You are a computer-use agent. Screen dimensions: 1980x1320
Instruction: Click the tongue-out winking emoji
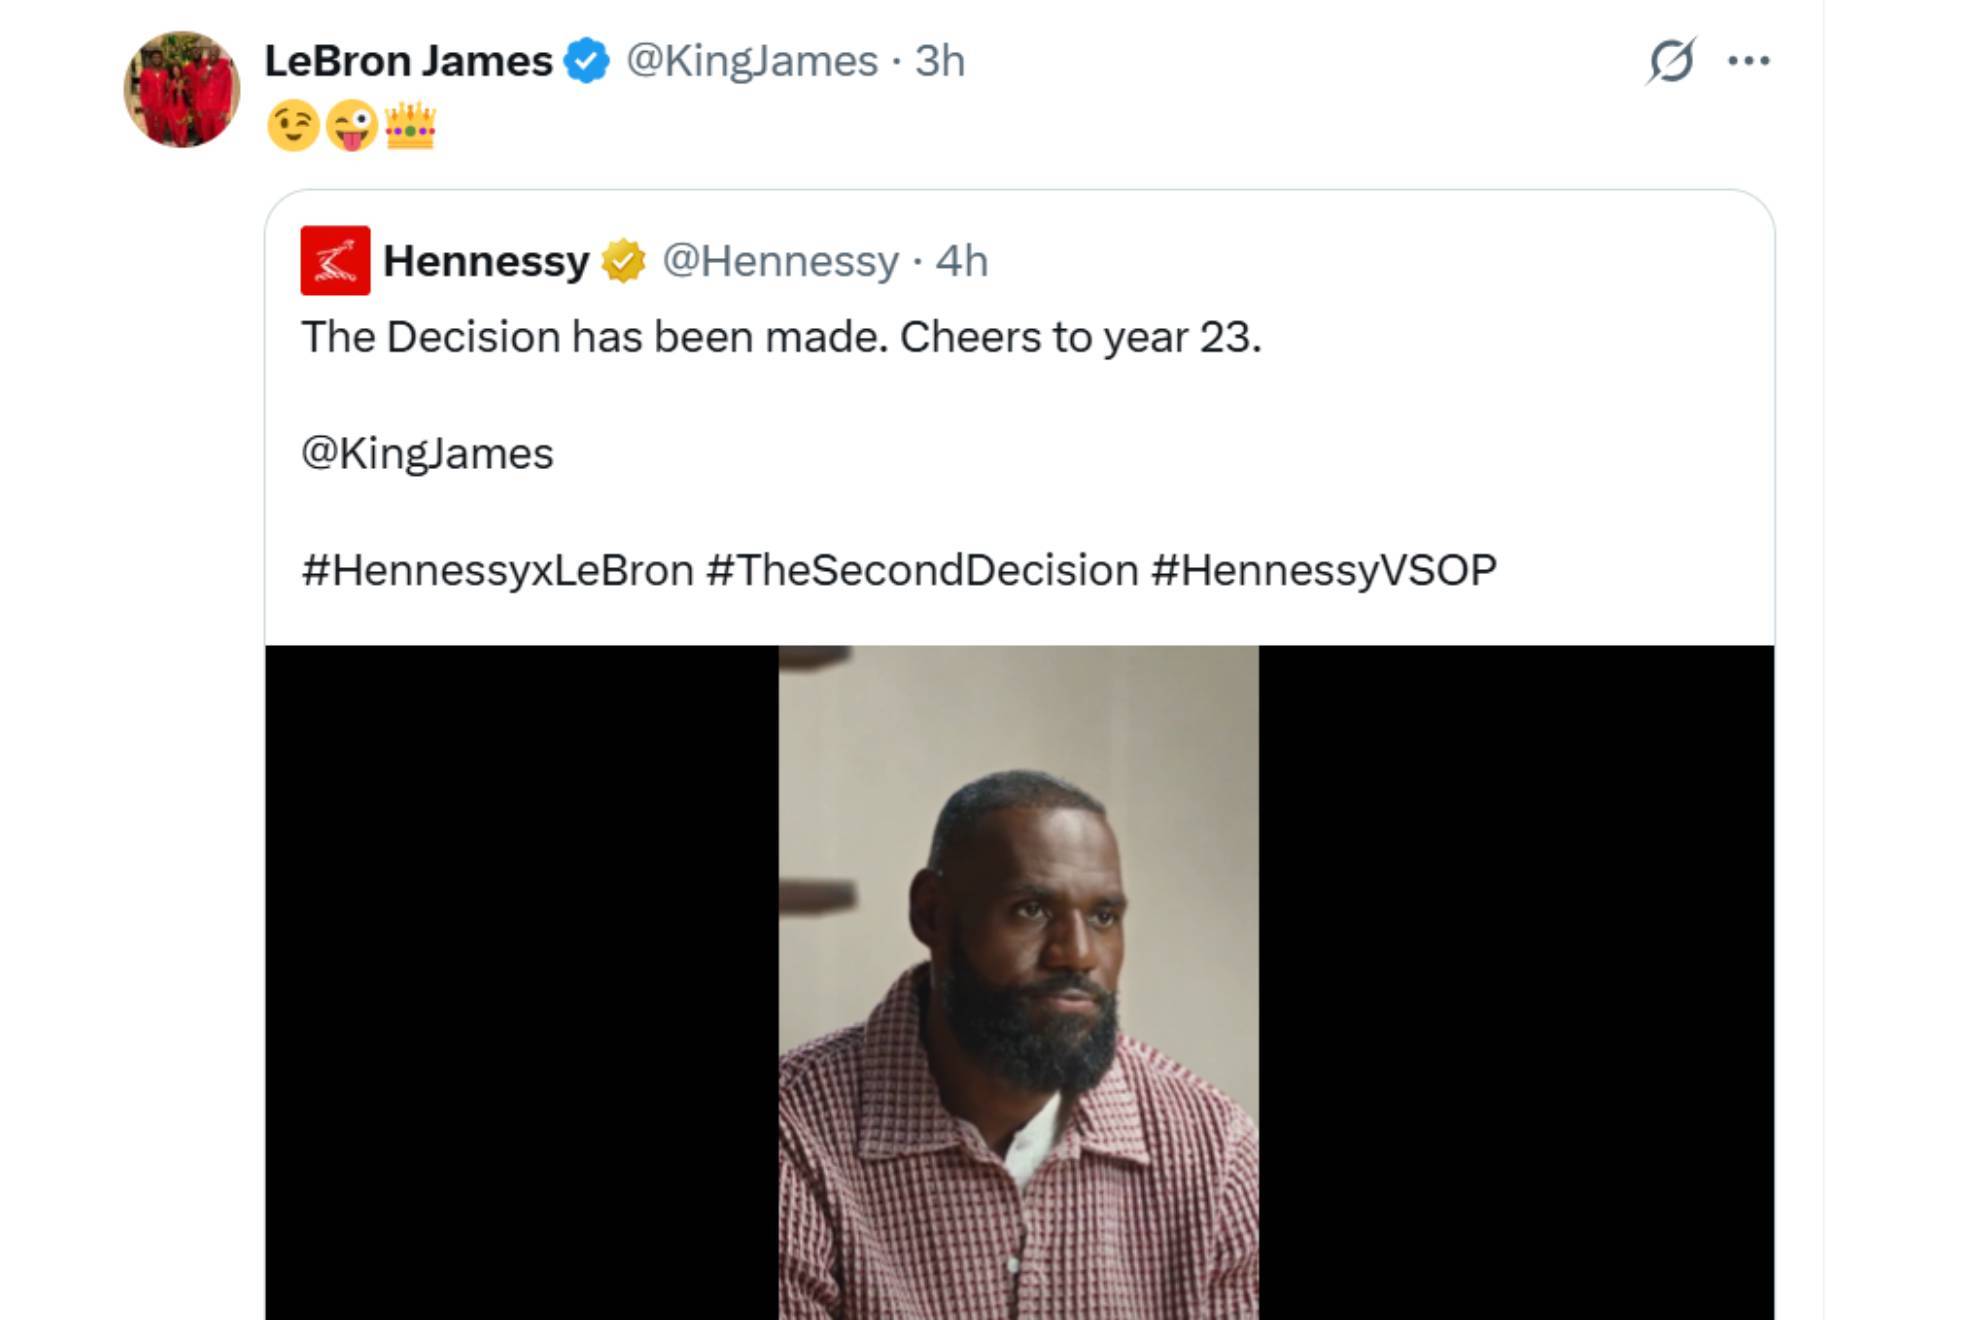(x=351, y=126)
